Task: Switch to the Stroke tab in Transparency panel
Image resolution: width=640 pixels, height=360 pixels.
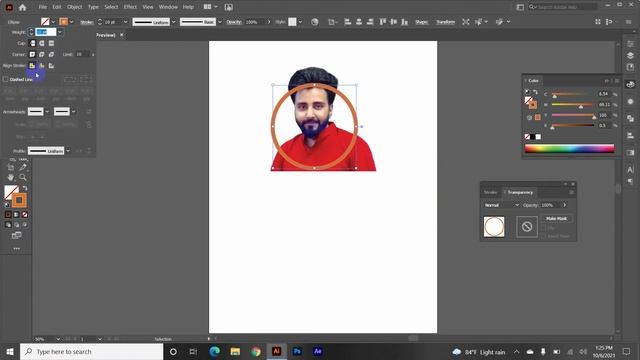Action: pyautogui.click(x=490, y=192)
